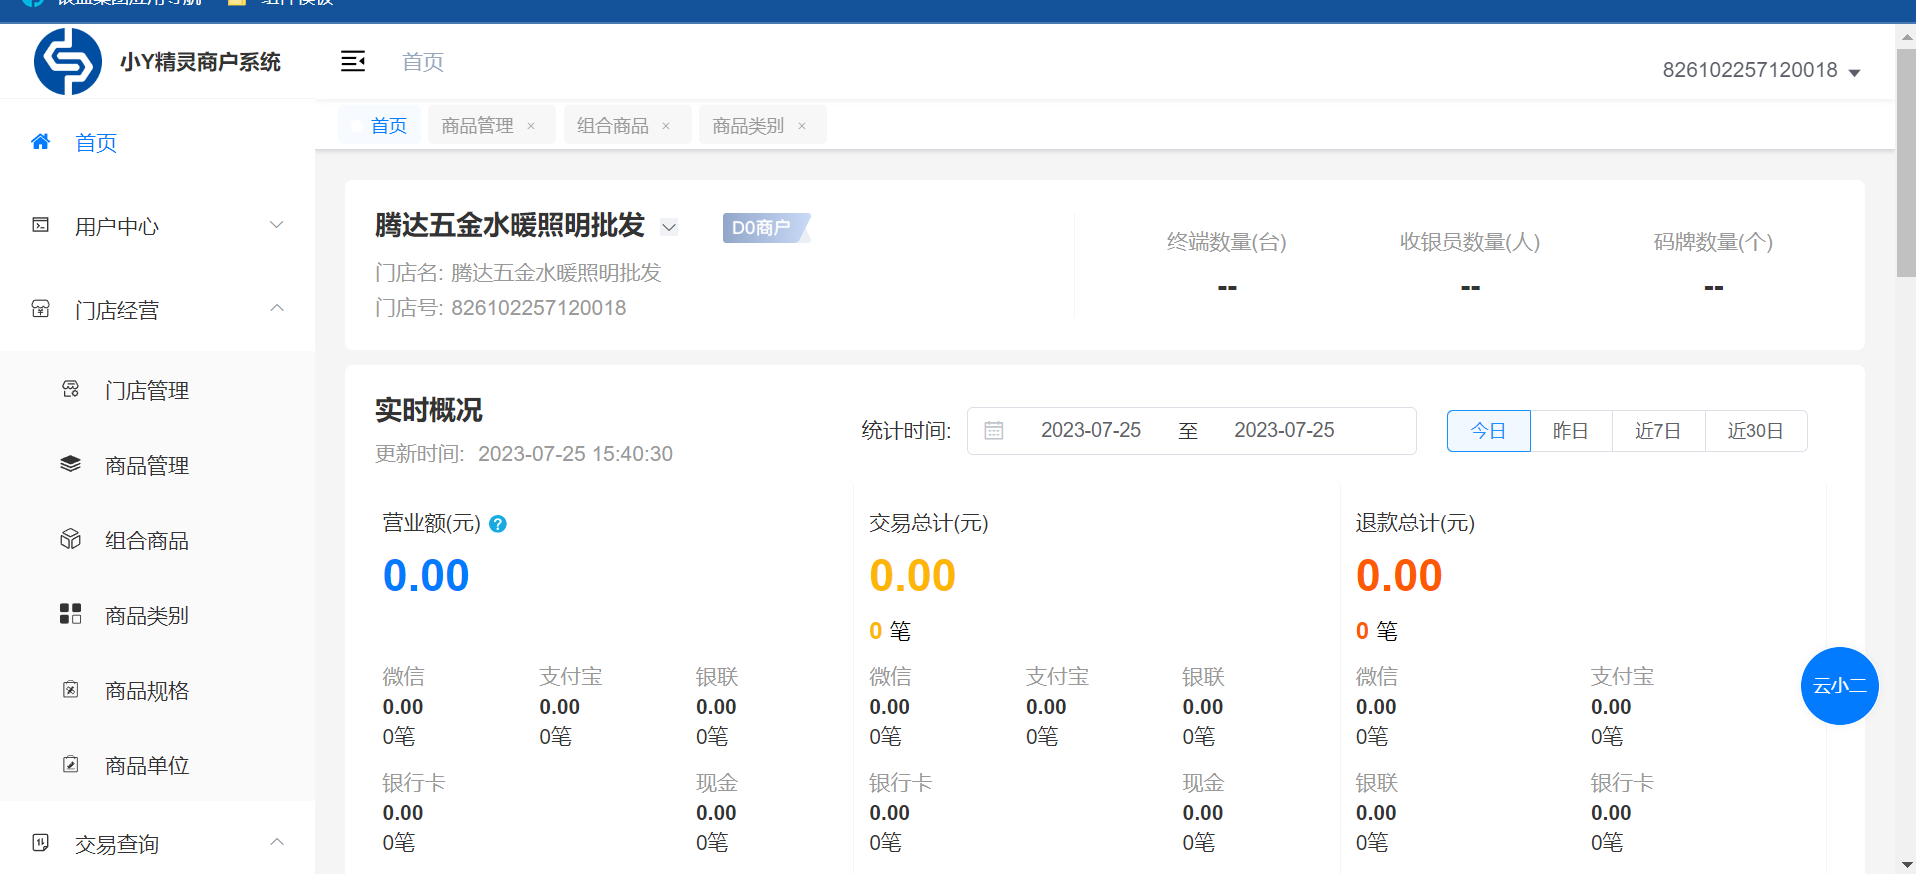
Task: Open 门店管理 in the sidebar
Action: pos(157,390)
